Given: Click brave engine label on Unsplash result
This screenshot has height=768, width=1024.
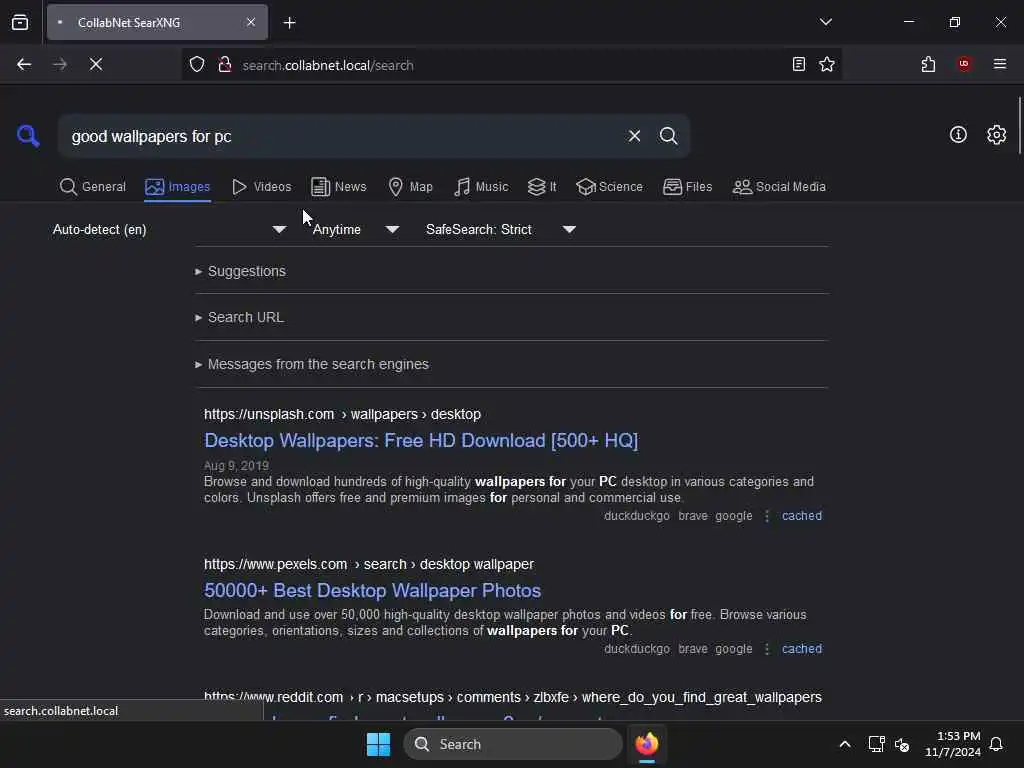Looking at the screenshot, I should pyautogui.click(x=693, y=516).
